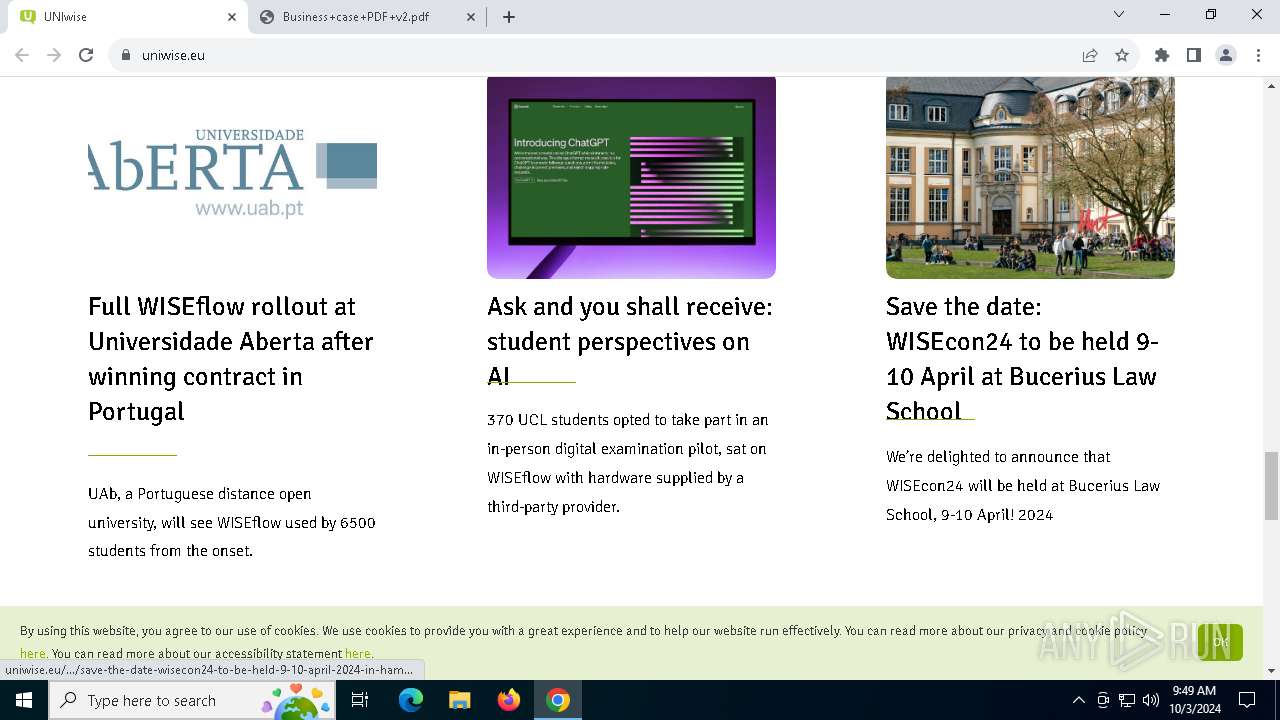Screen dimensions: 1280x720
Task: Open the Extensions puzzle icon
Action: [1162, 55]
